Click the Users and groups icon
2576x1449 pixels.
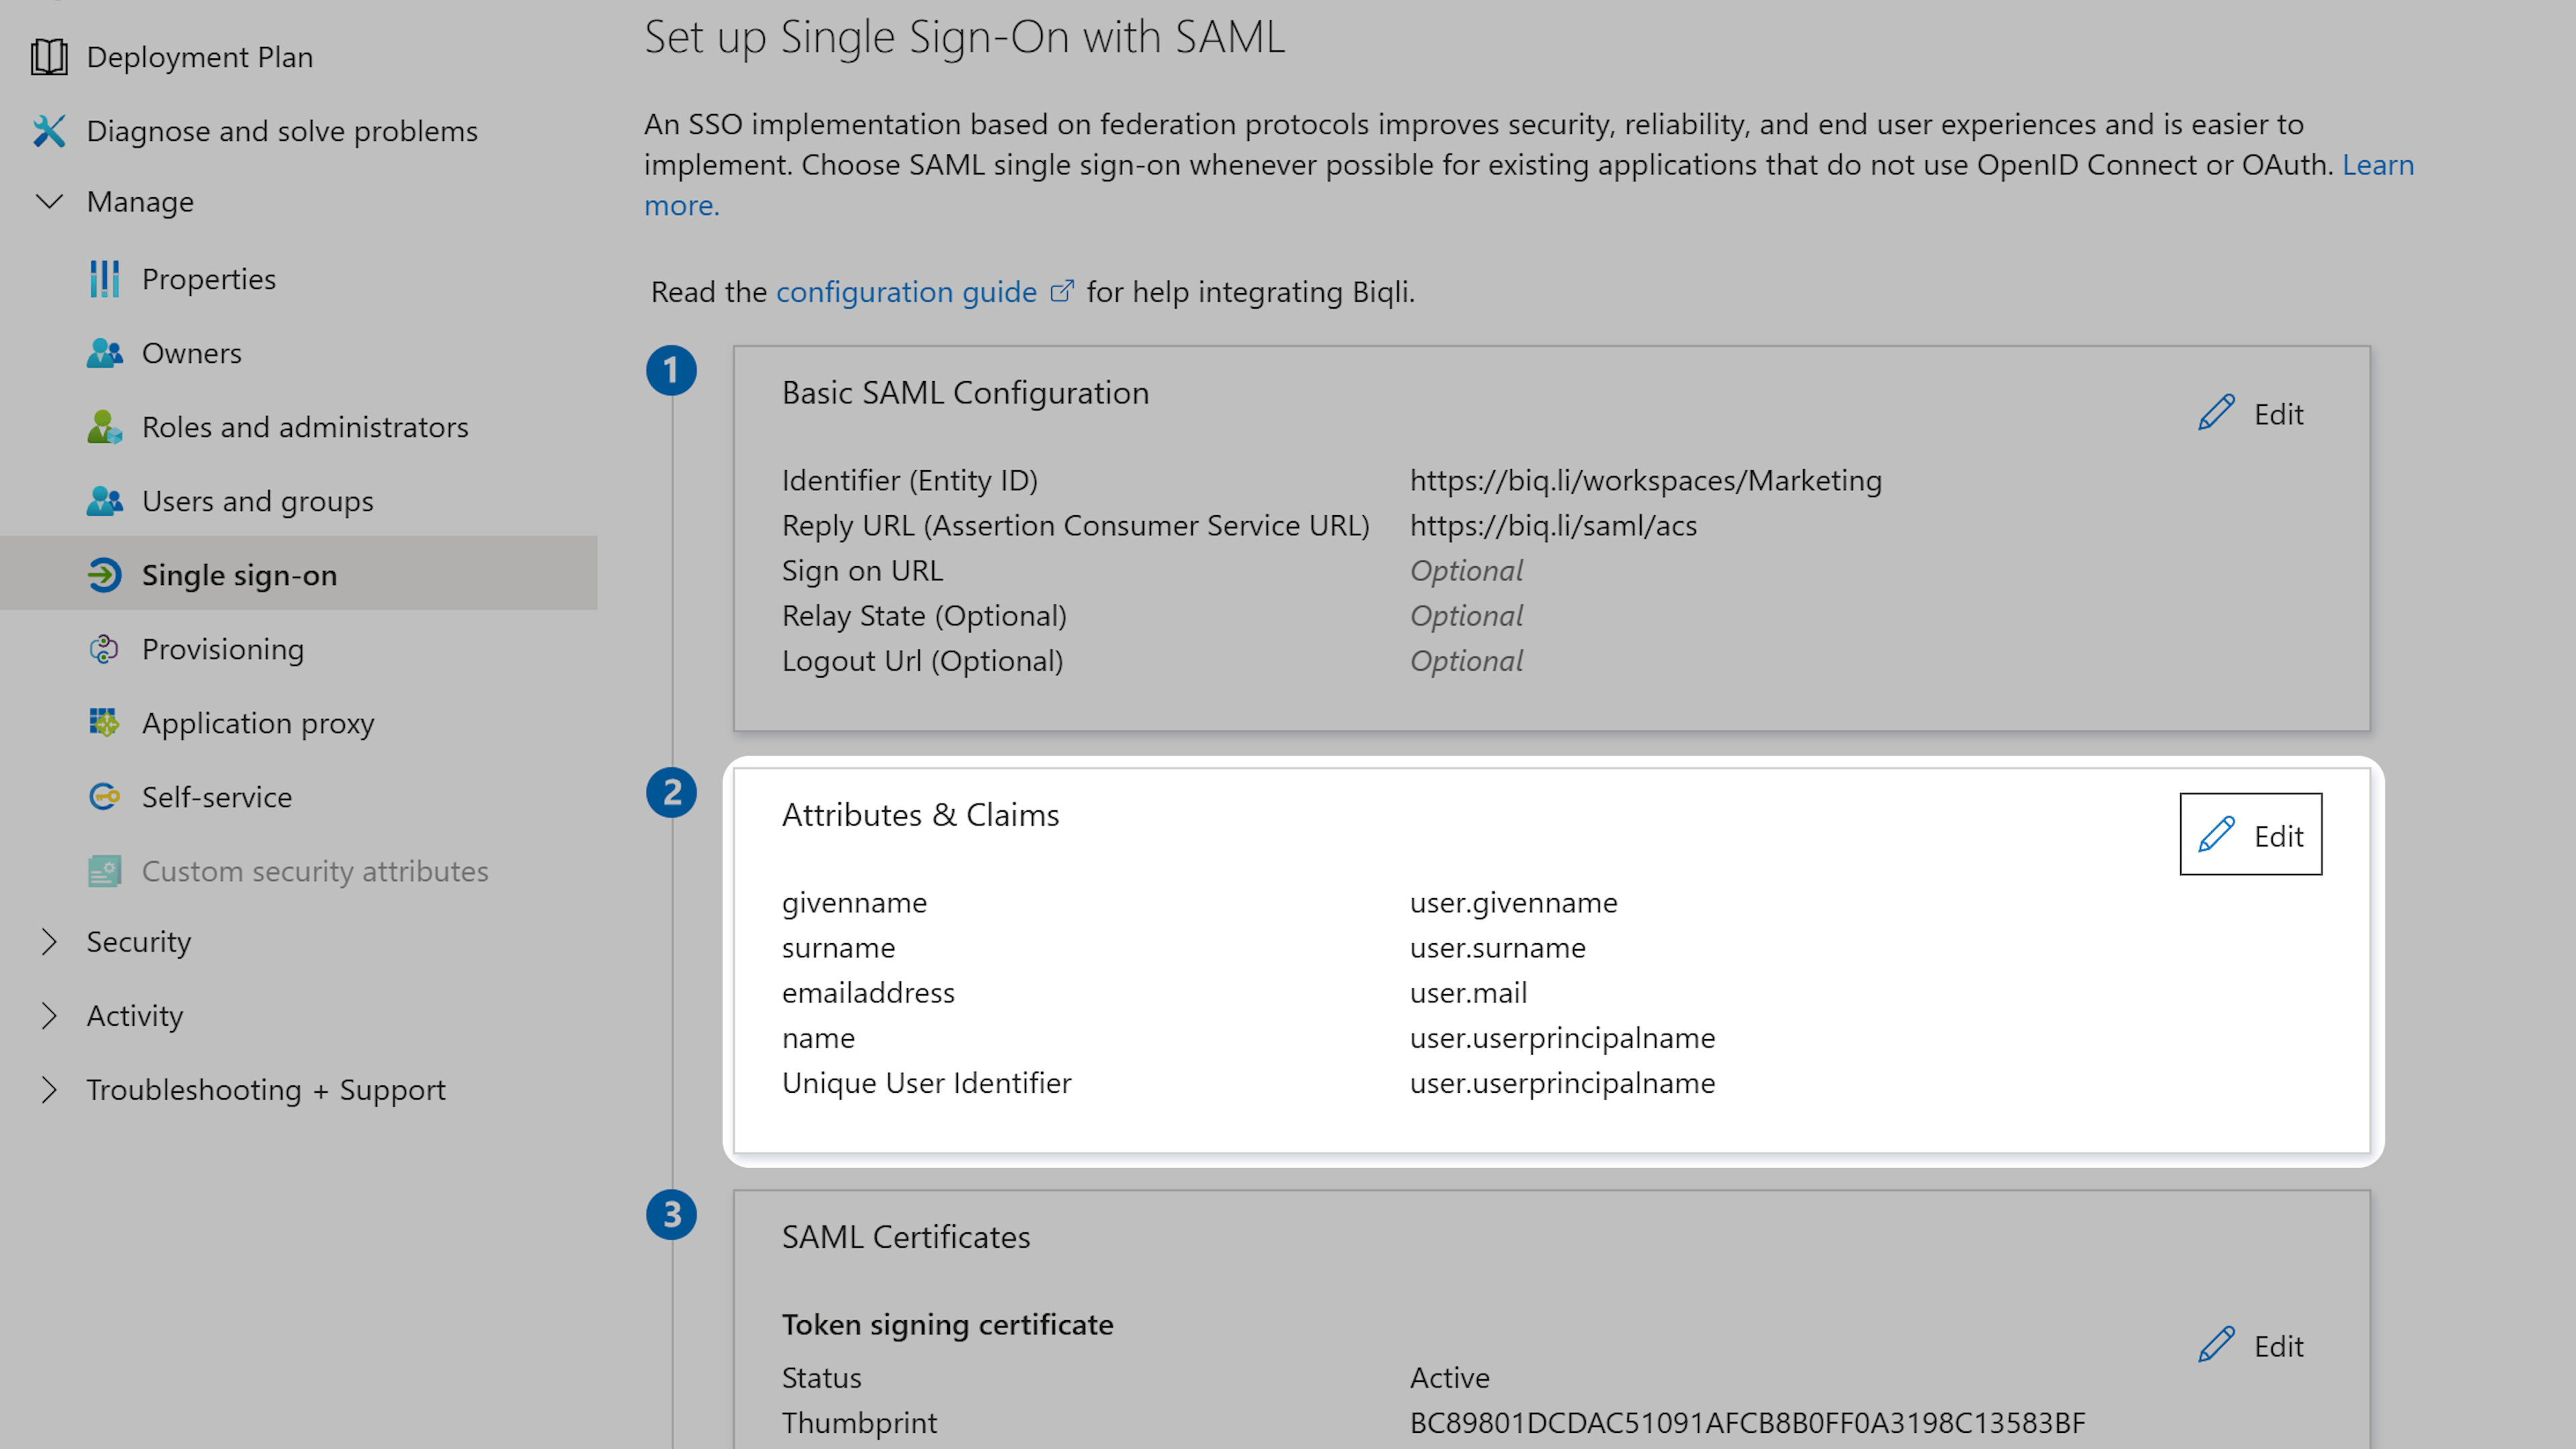pyautogui.click(x=104, y=501)
